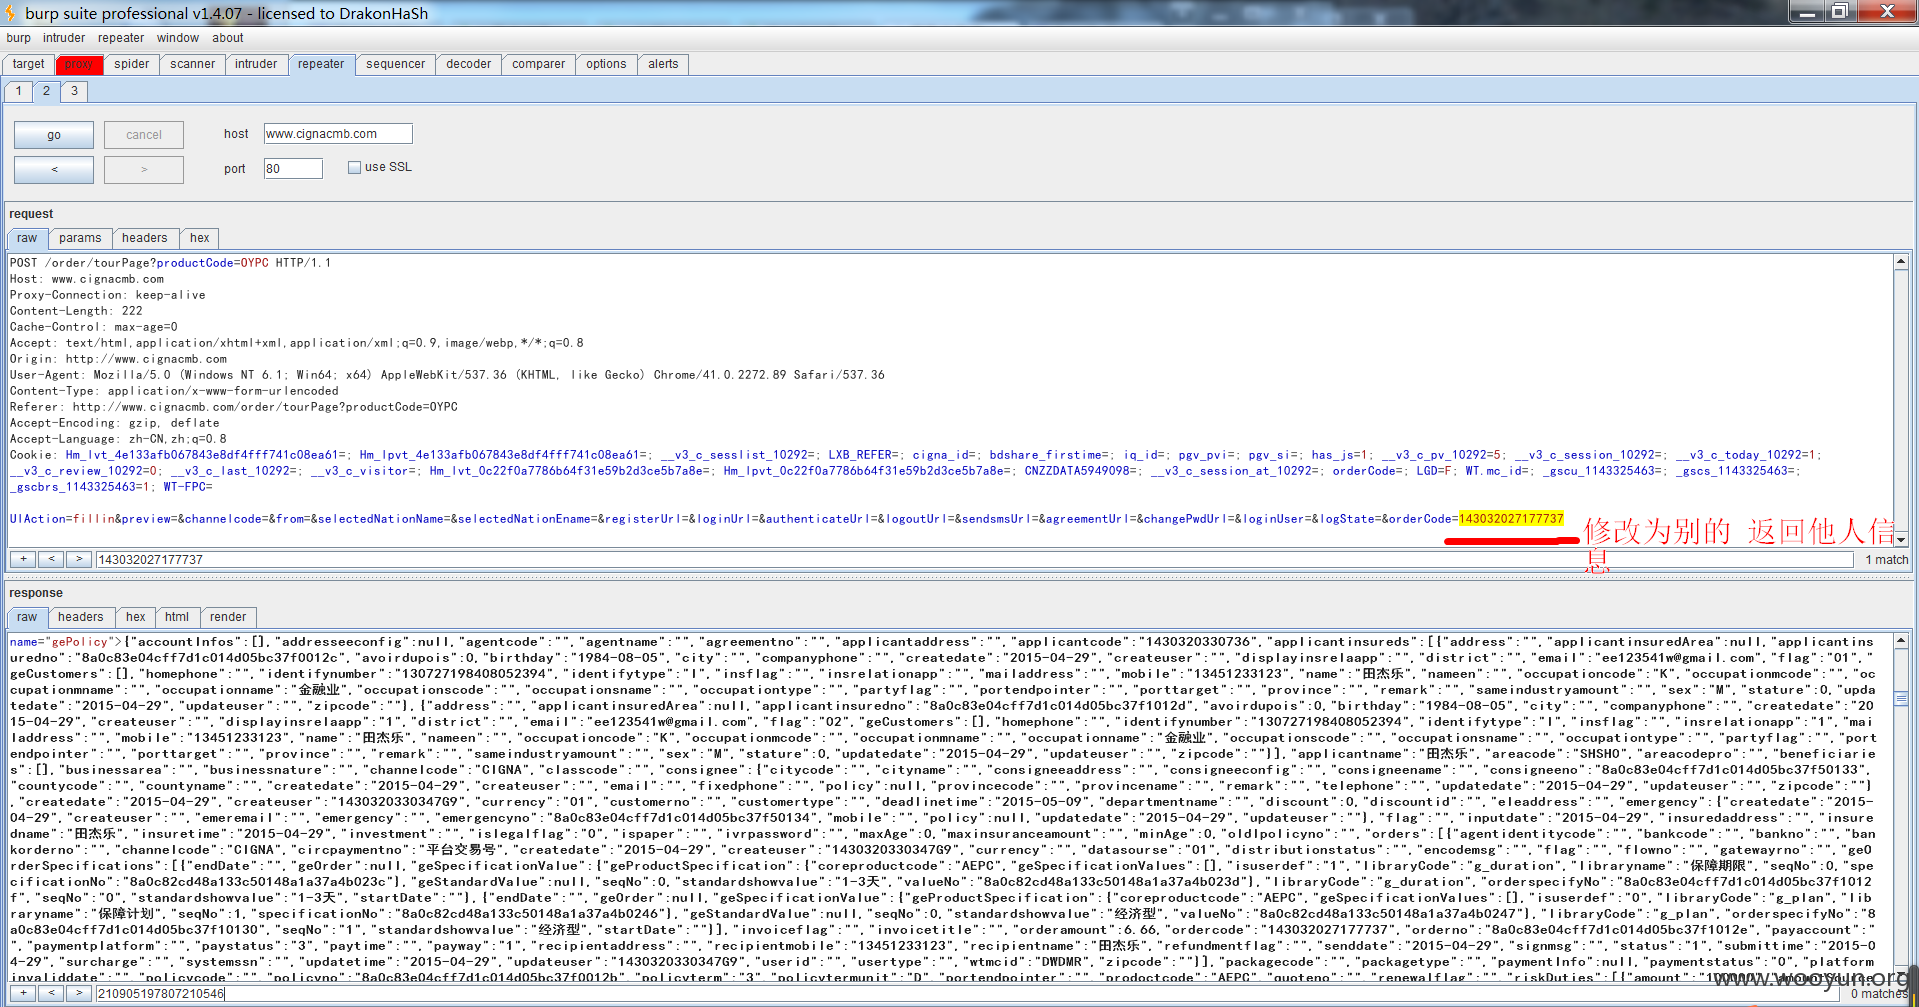Toggle the use SSL checkbox
This screenshot has height=1007, width=1919.
point(354,167)
